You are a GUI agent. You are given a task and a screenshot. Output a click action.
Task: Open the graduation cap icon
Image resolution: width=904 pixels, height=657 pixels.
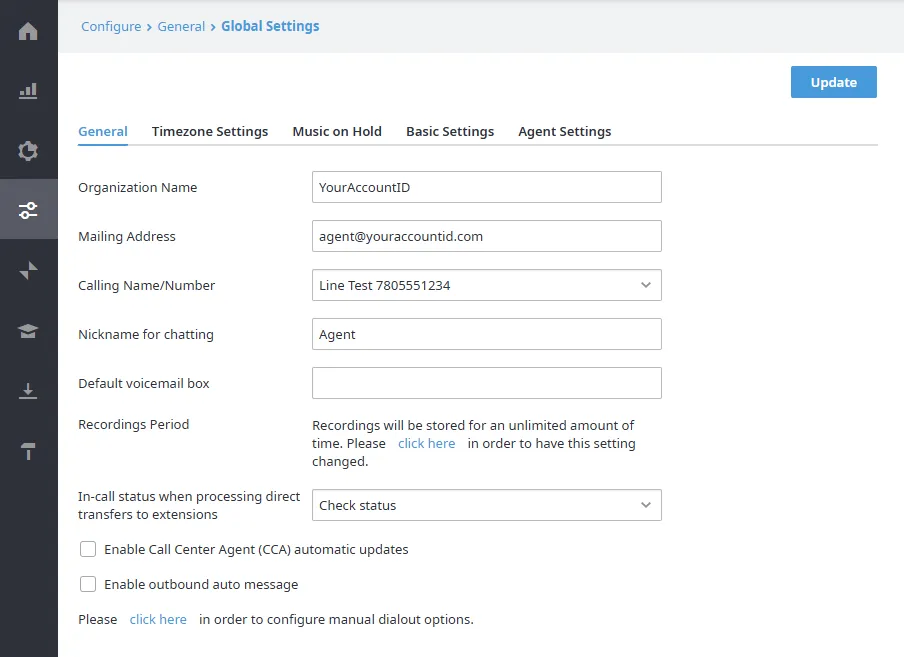28,331
